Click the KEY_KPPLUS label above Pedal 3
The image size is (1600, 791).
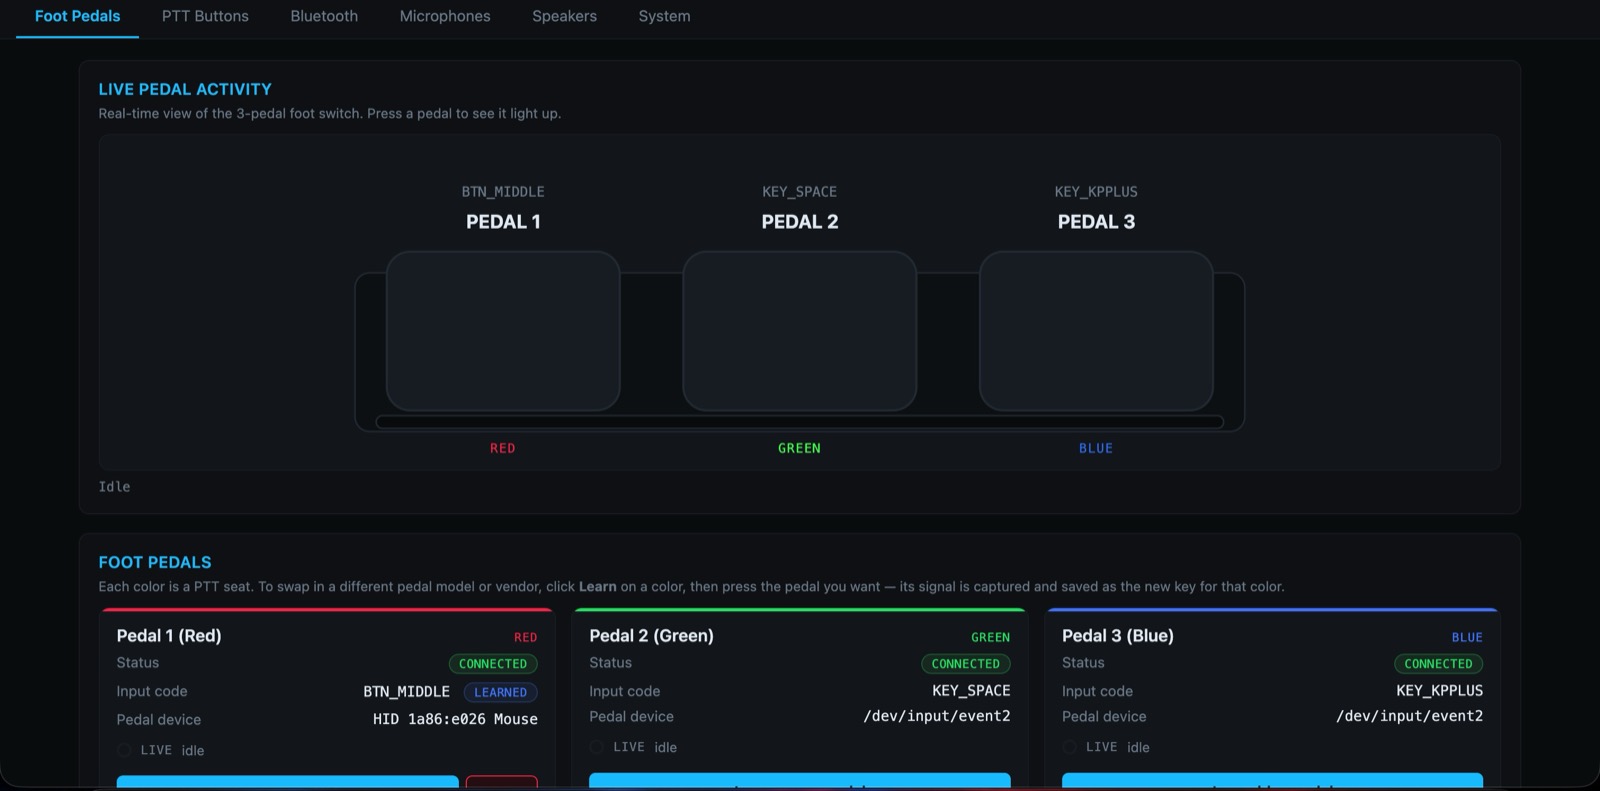[x=1096, y=192]
